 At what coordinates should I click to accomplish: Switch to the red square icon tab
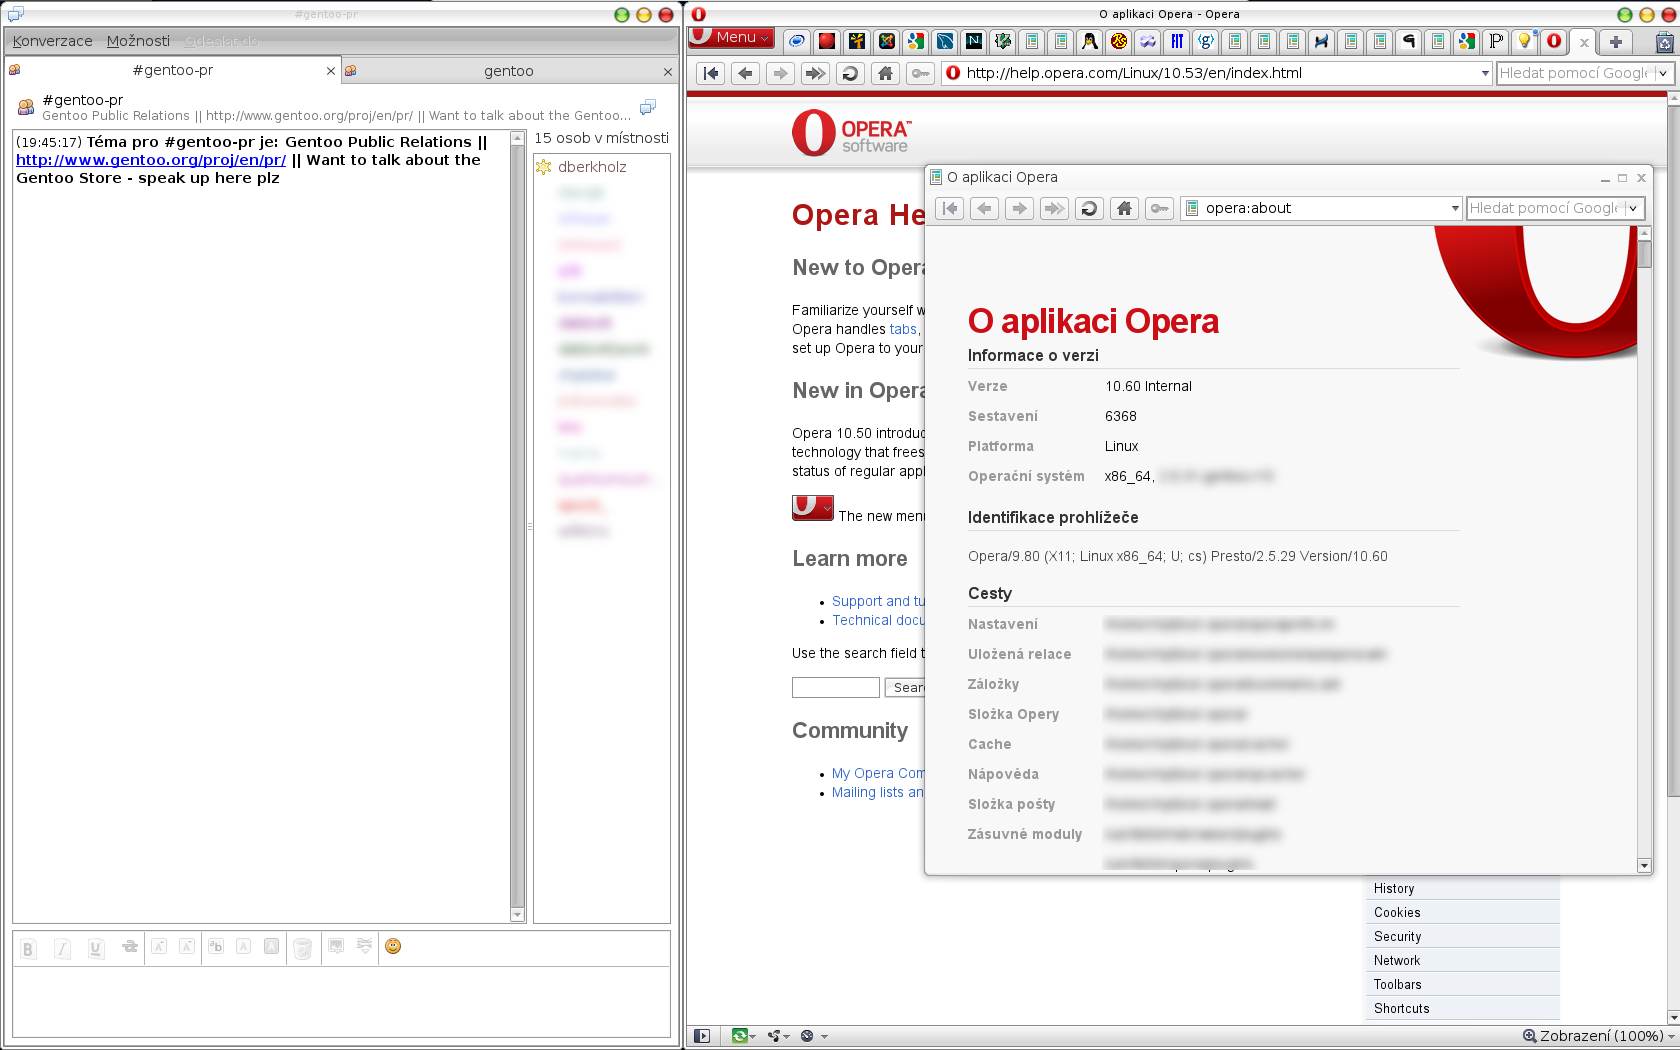pos(826,41)
